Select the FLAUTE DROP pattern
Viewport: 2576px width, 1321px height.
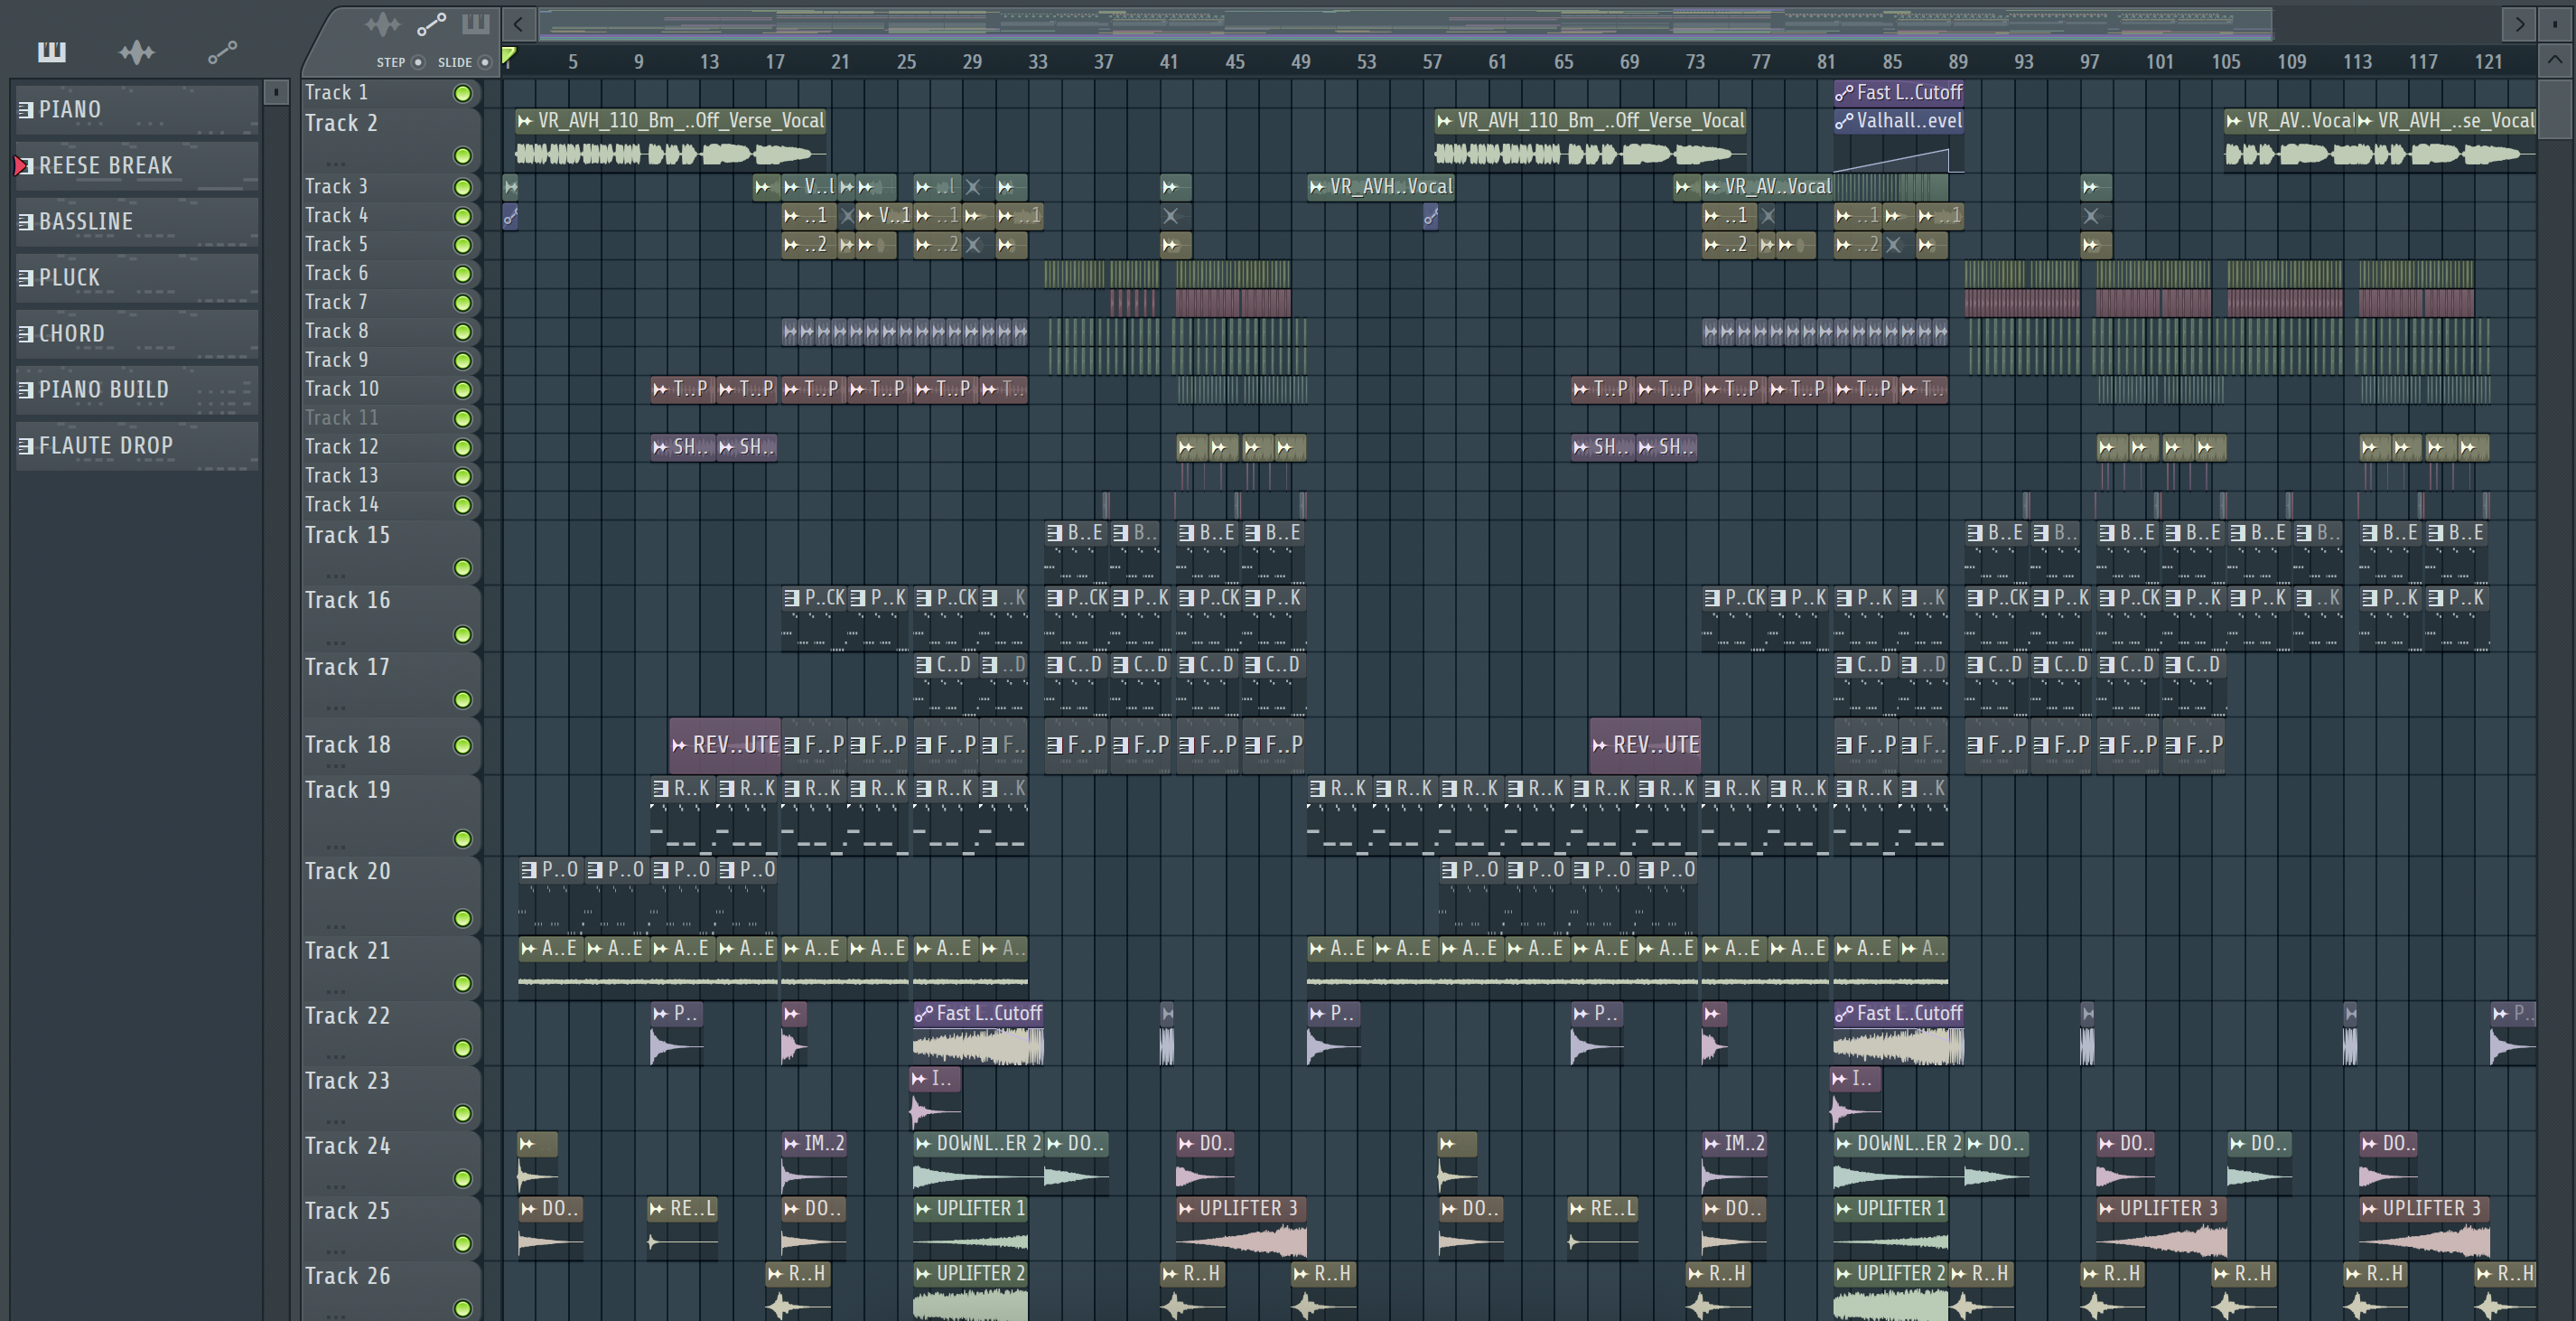(137, 445)
